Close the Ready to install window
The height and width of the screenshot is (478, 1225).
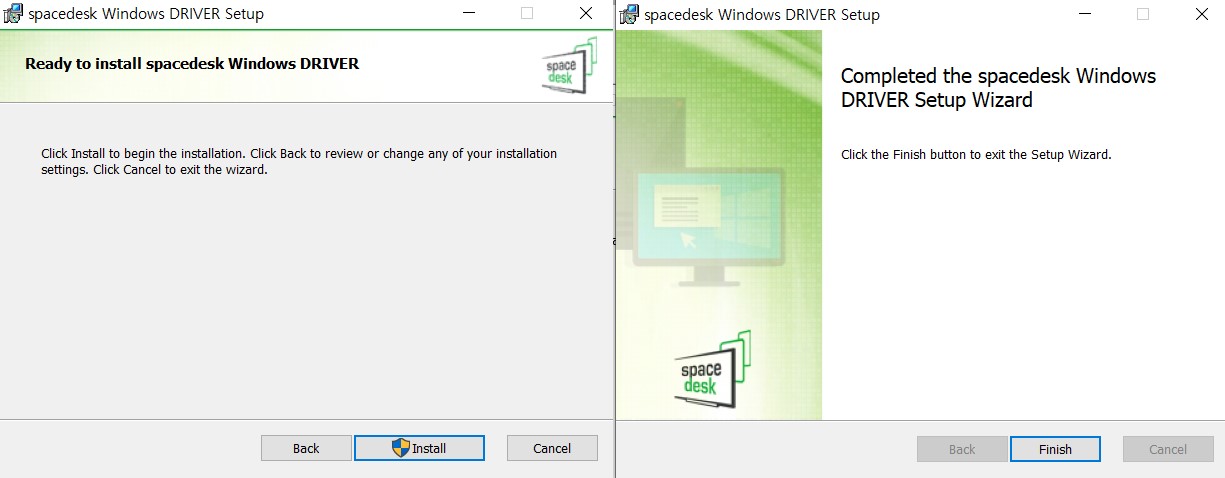point(586,14)
